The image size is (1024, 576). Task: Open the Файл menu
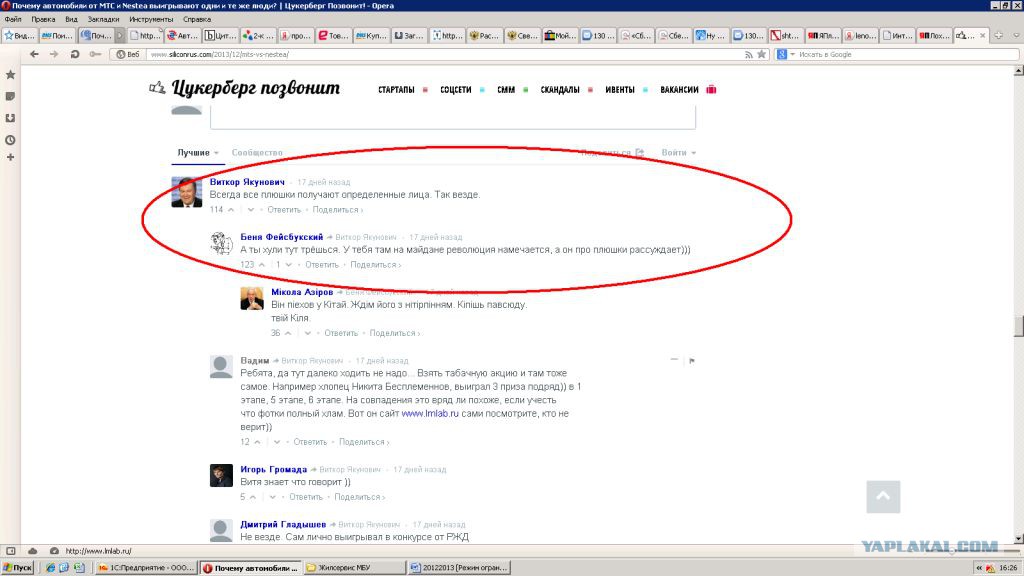coord(13,20)
